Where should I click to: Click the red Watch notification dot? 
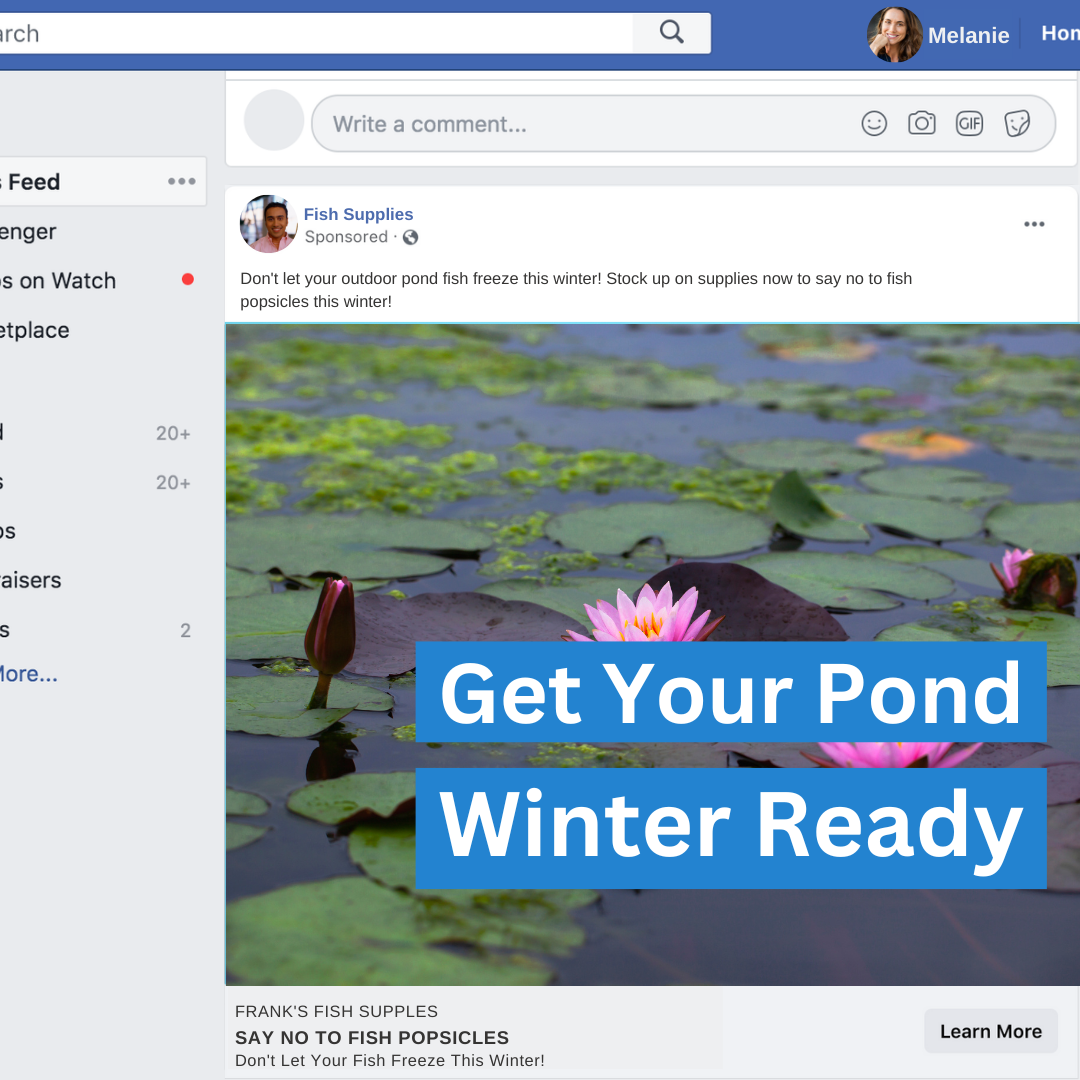(187, 279)
